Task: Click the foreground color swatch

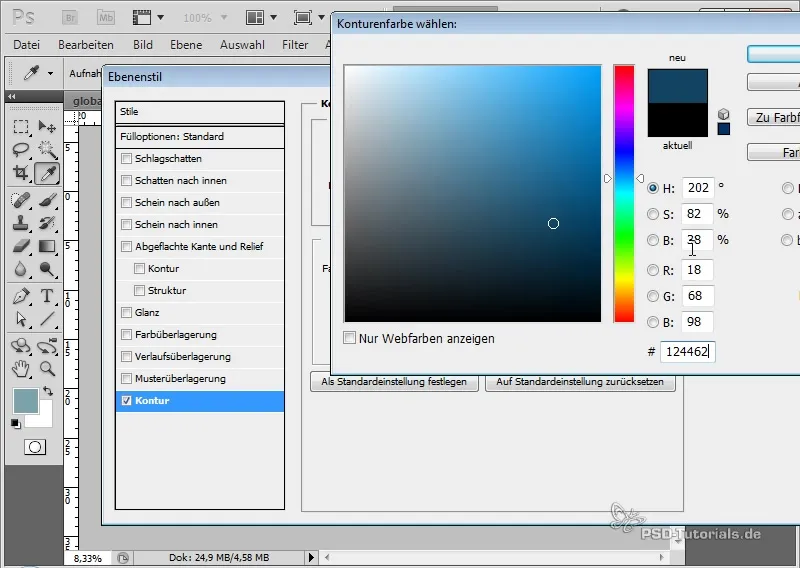Action: pos(25,401)
